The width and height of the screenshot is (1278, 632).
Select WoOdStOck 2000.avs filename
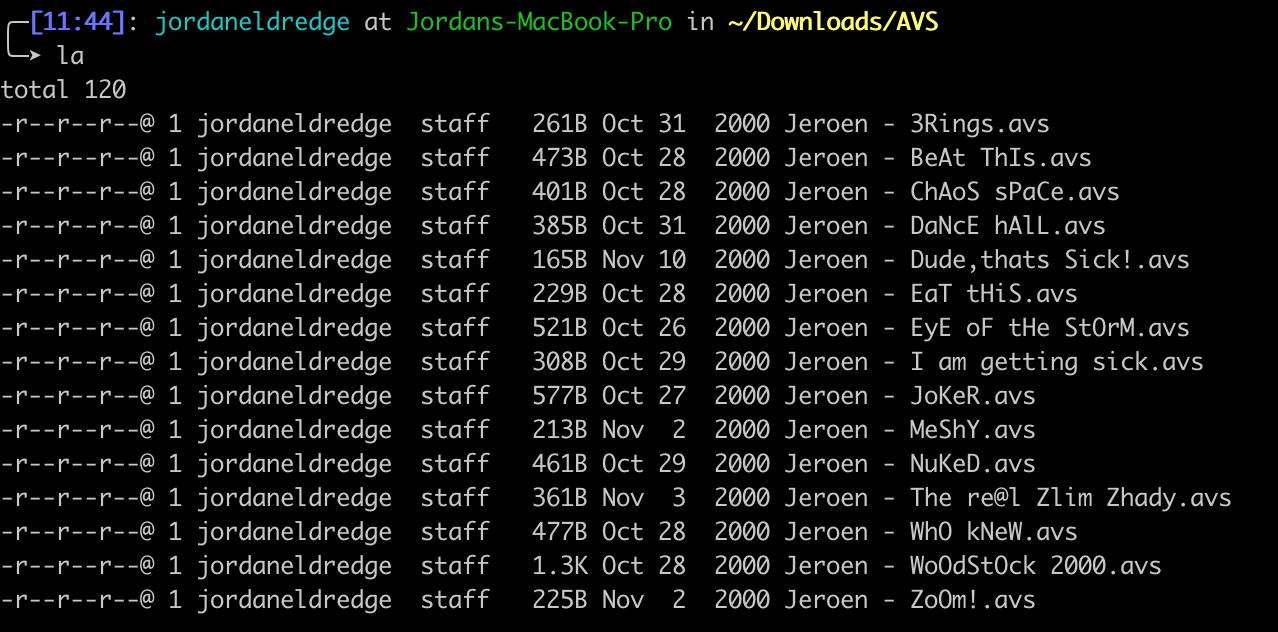click(1036, 566)
